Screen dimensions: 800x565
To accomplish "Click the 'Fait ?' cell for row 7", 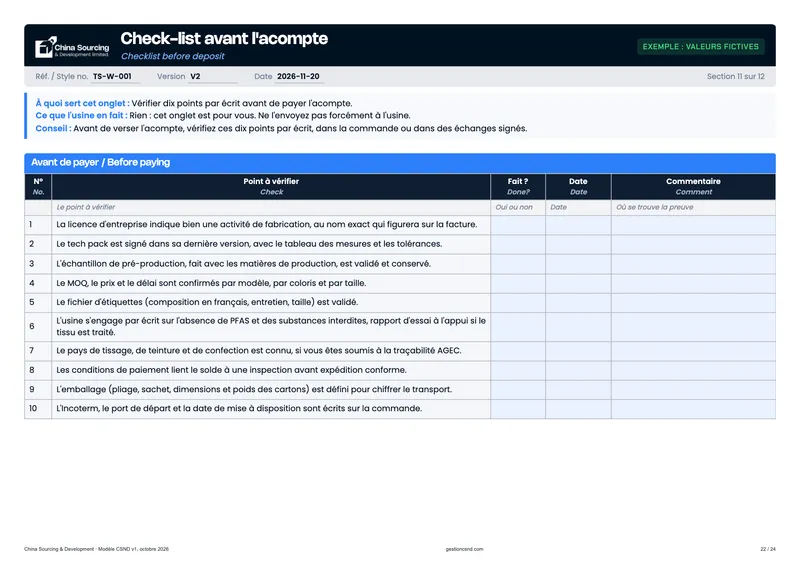I will [518, 351].
